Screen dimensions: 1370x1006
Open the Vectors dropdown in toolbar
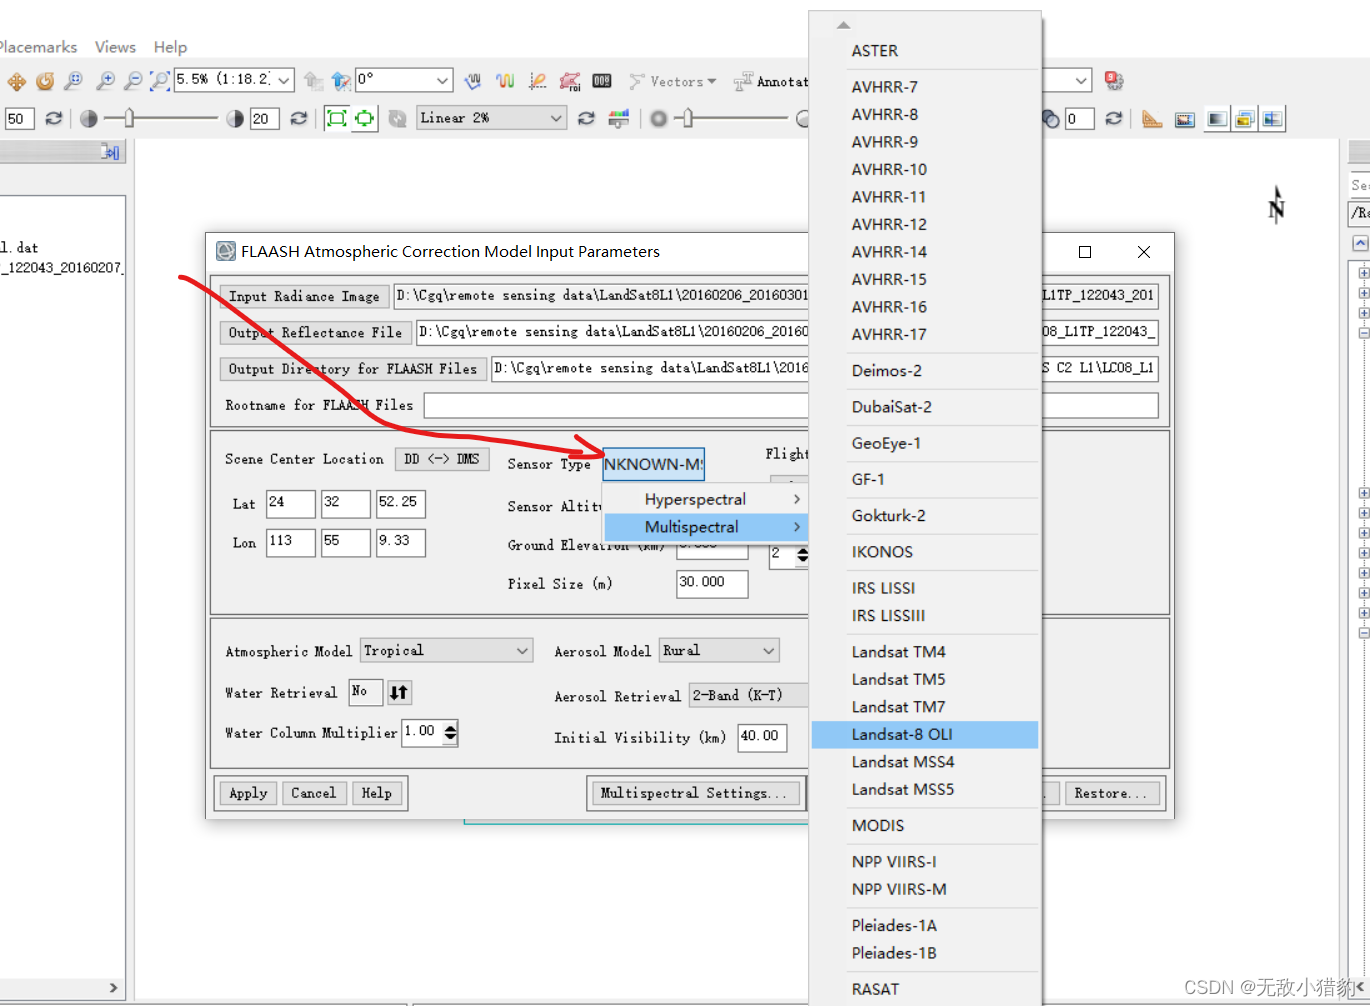pos(673,81)
